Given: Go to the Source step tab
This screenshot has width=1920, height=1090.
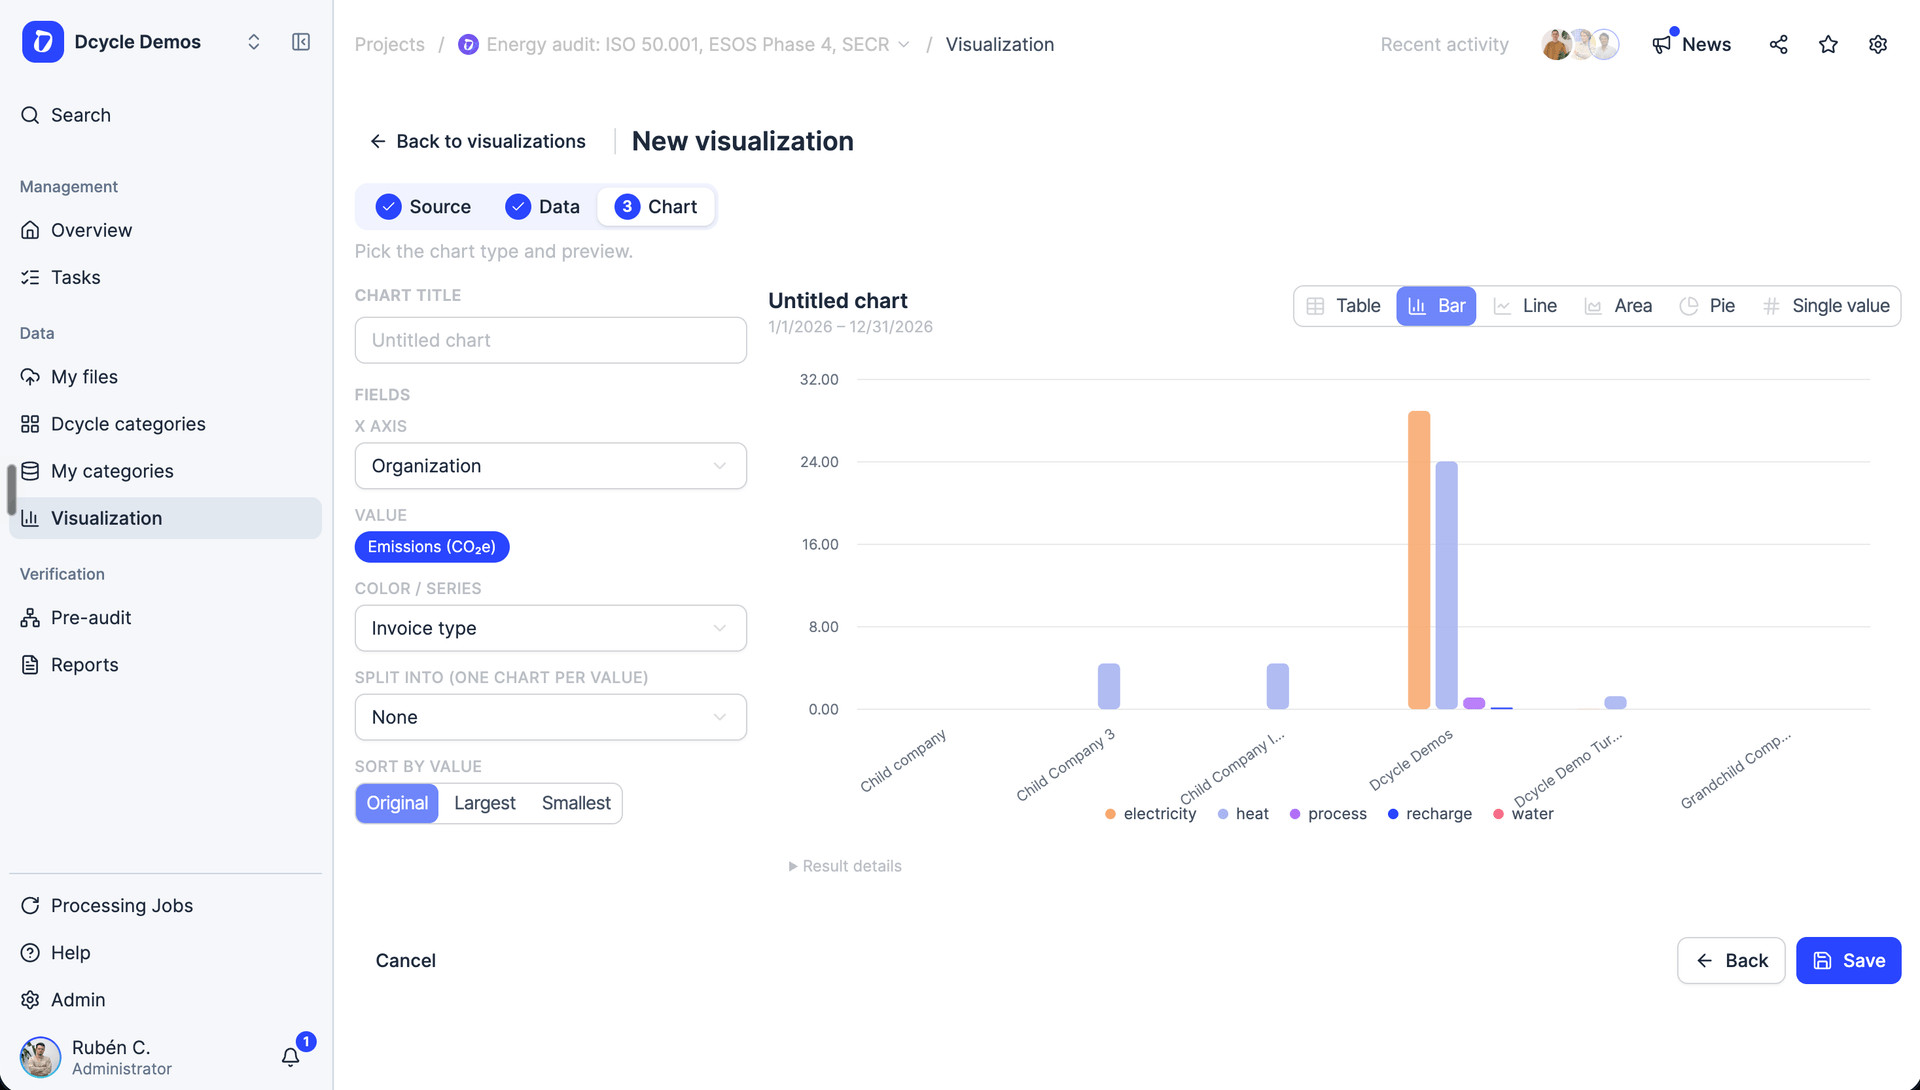Looking at the screenshot, I should [423, 207].
